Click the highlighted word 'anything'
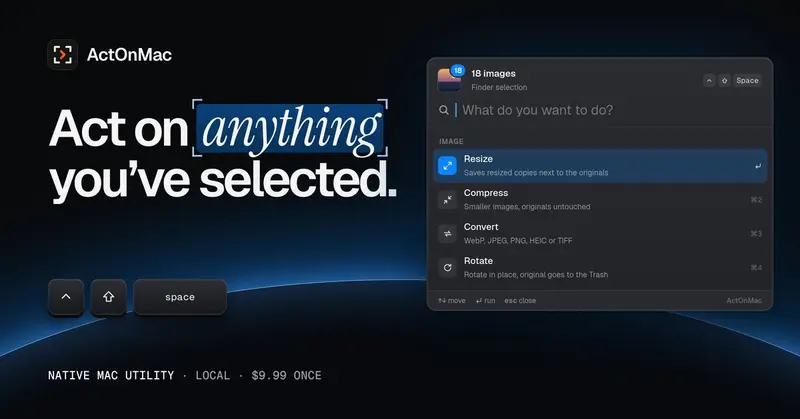Viewport: 800px width, 419px height. coord(290,129)
